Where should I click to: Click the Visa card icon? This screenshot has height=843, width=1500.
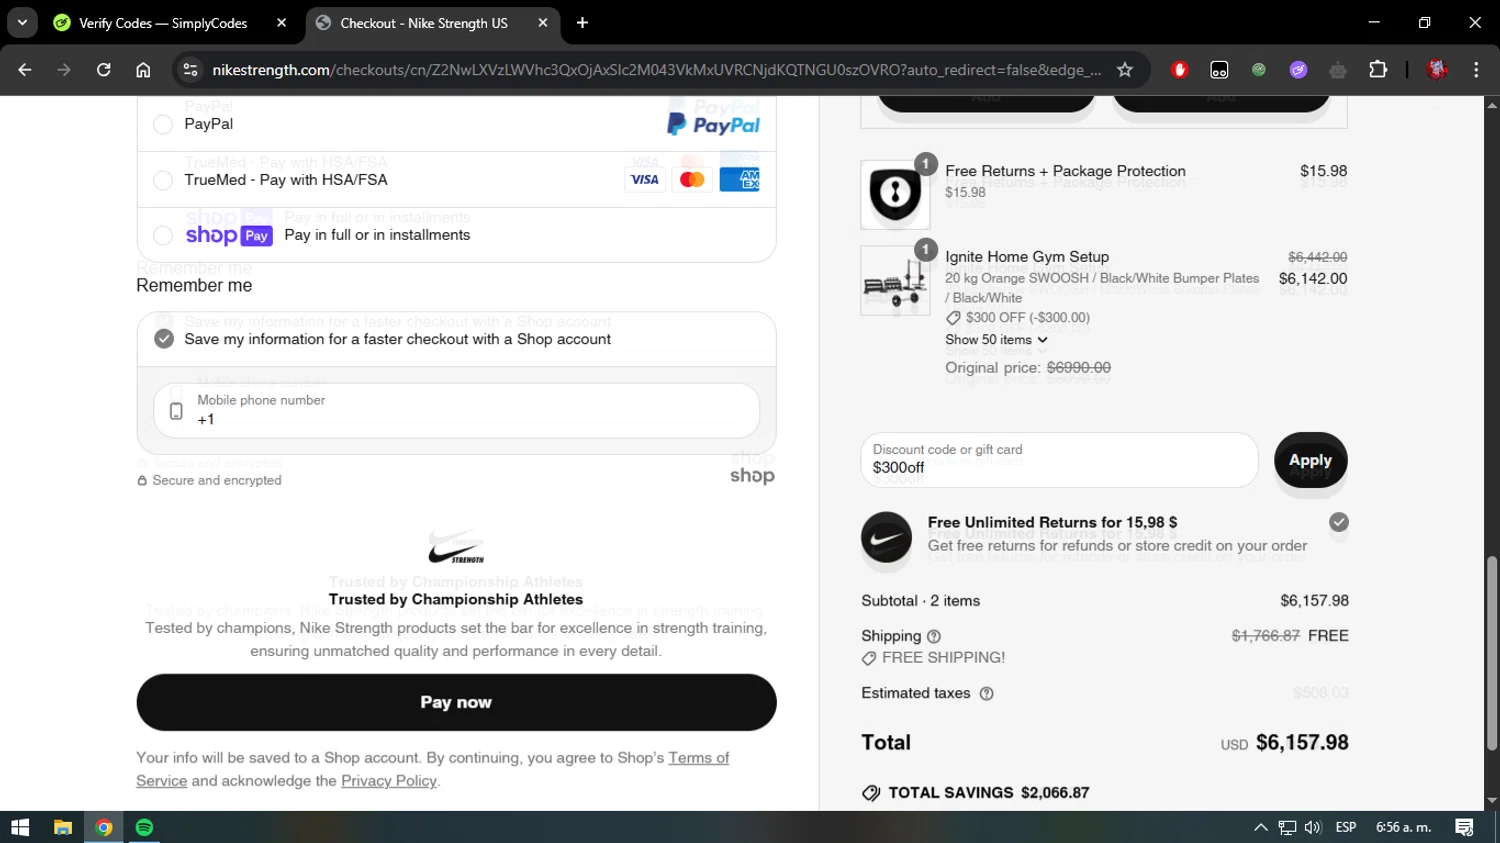(644, 180)
